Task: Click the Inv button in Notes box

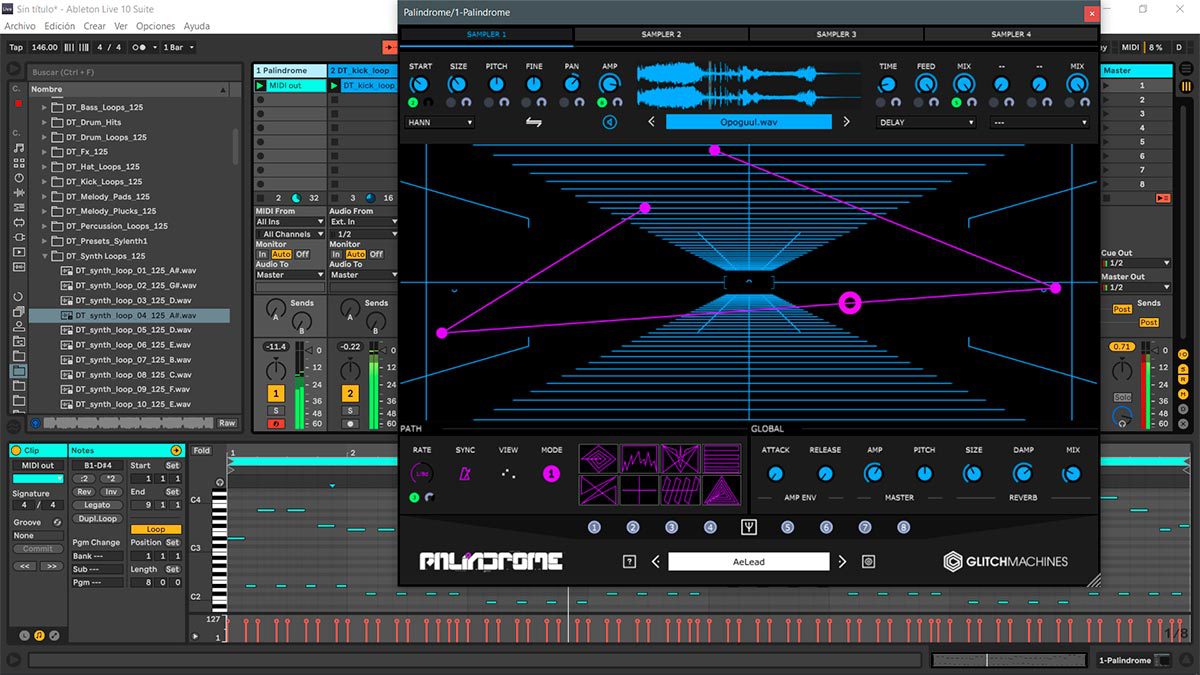Action: point(111,492)
